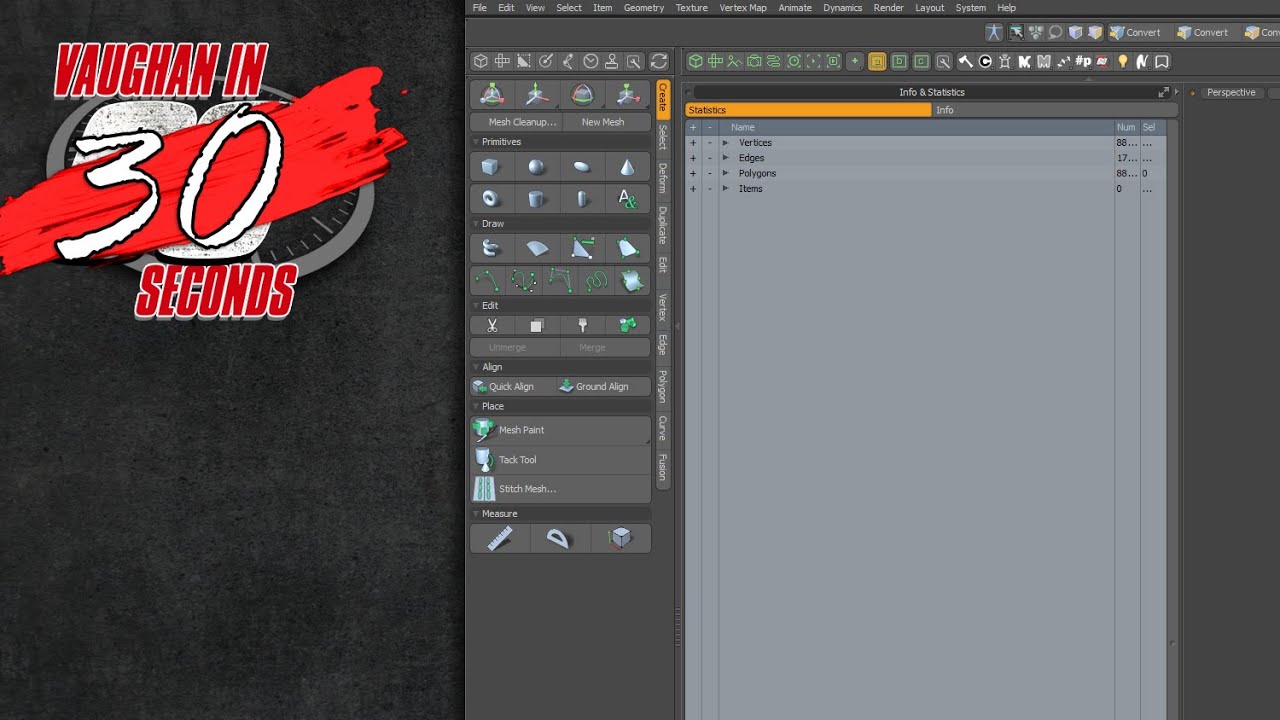Select the Pen polygon draw tool

(x=582, y=249)
